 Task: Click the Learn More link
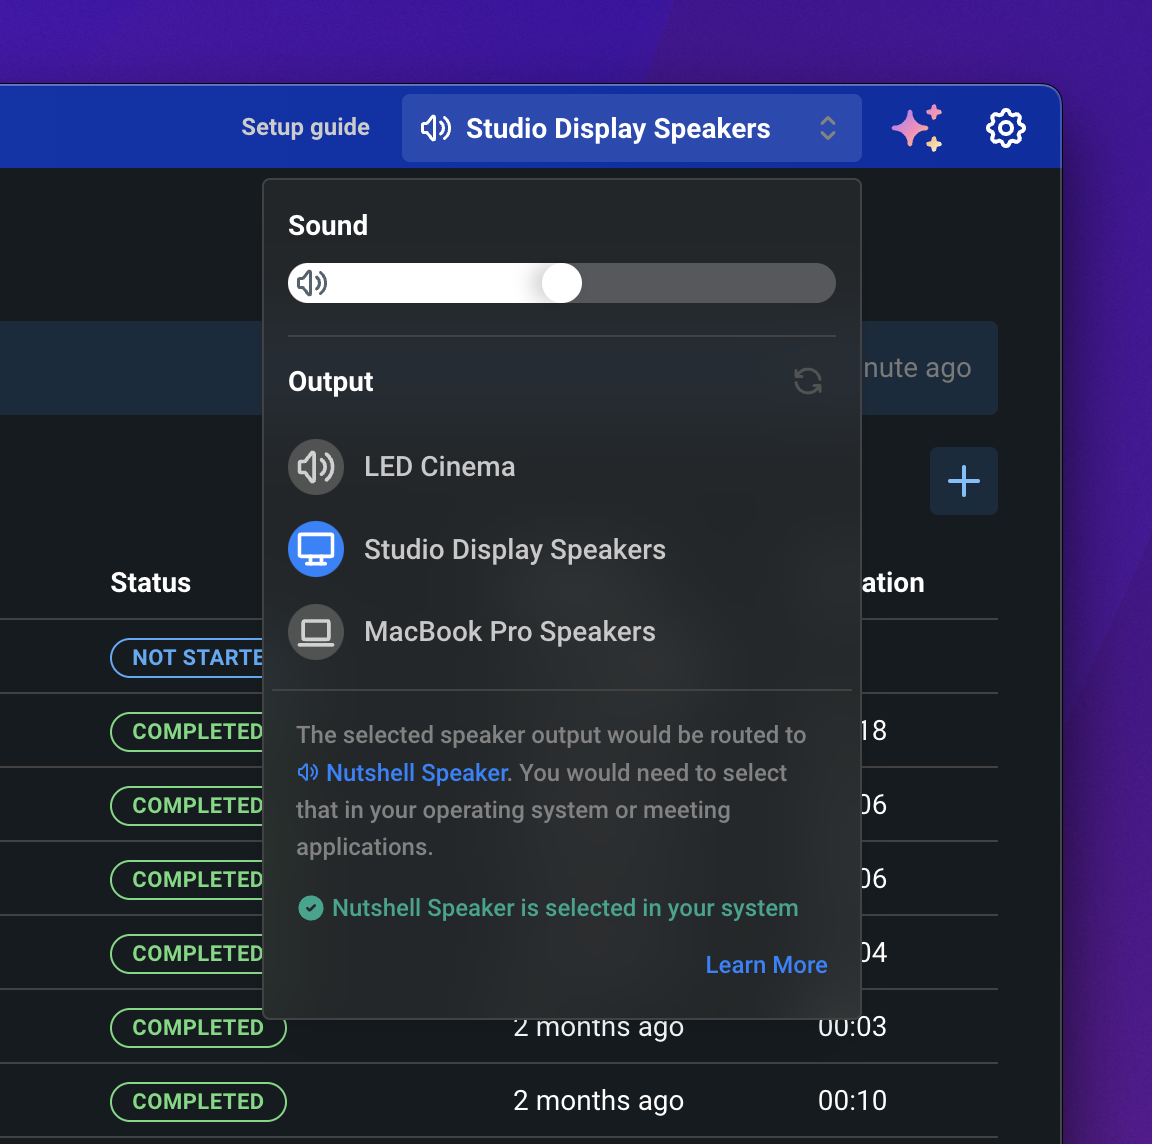(766, 964)
